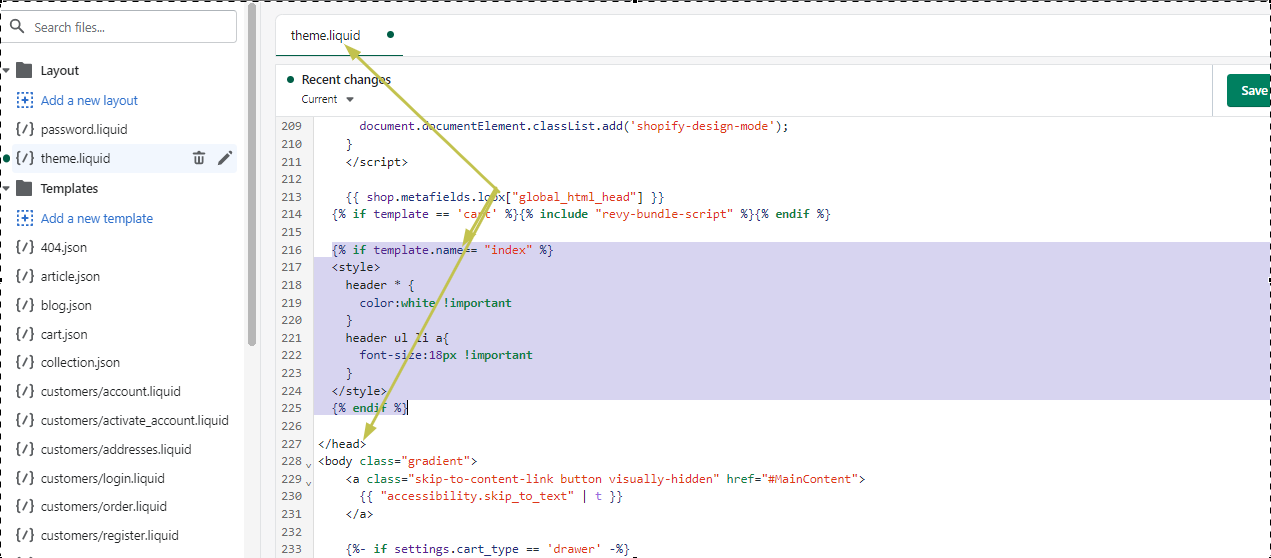Open customers/order.liquid file
Image resolution: width=1271 pixels, height=558 pixels.
(104, 506)
